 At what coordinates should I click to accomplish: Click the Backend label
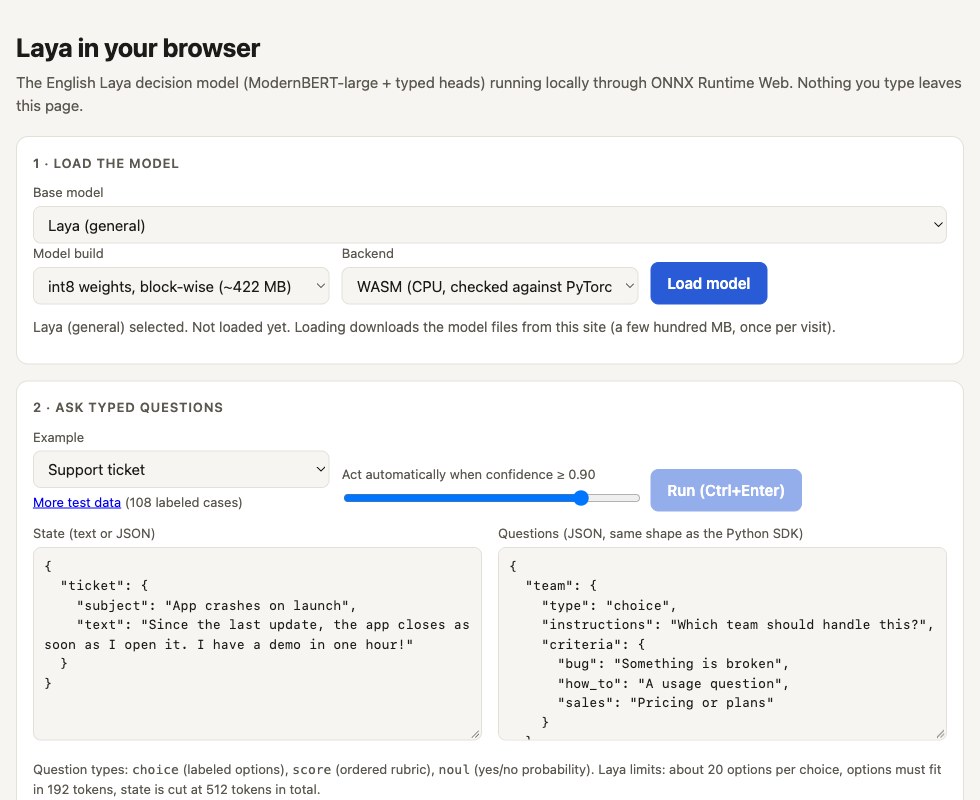pos(368,254)
